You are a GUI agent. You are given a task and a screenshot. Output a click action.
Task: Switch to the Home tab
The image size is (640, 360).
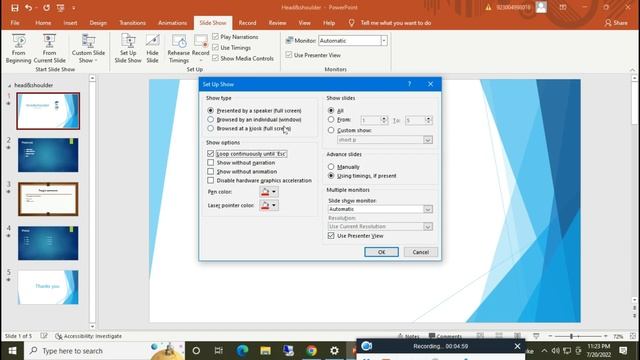click(43, 23)
